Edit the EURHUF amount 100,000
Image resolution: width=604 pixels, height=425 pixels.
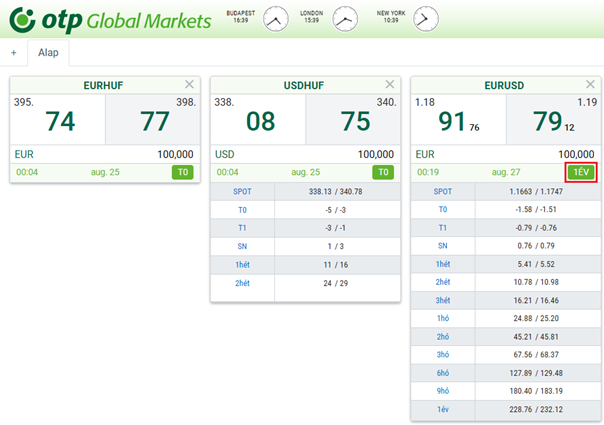click(175, 155)
